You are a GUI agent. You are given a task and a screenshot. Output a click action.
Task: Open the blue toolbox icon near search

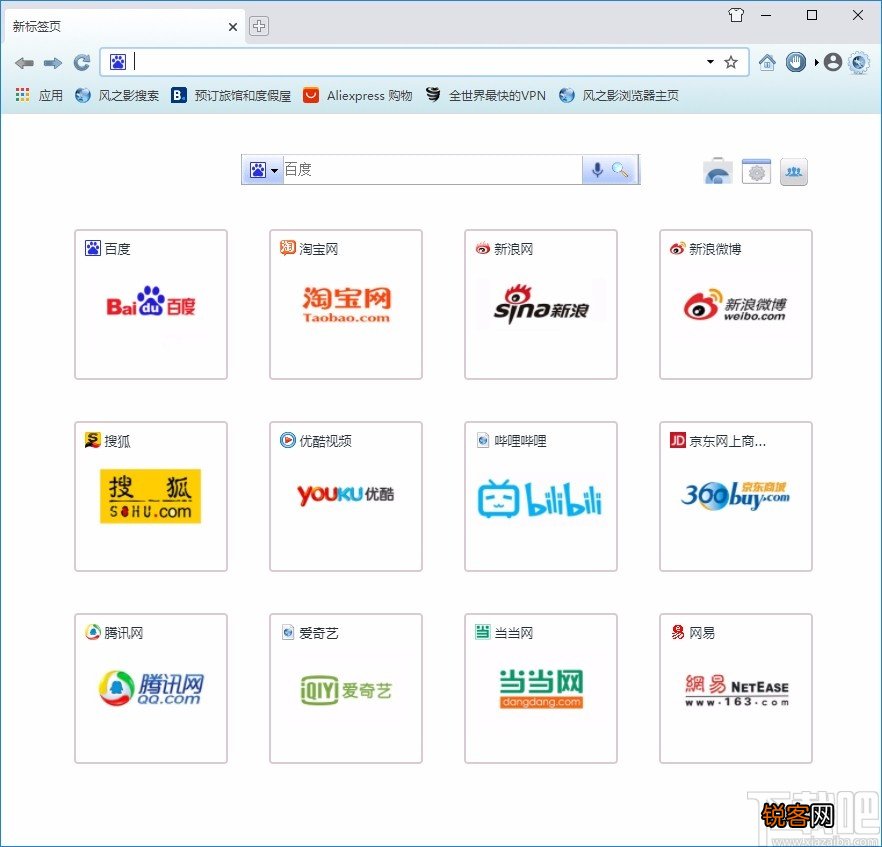click(x=718, y=171)
